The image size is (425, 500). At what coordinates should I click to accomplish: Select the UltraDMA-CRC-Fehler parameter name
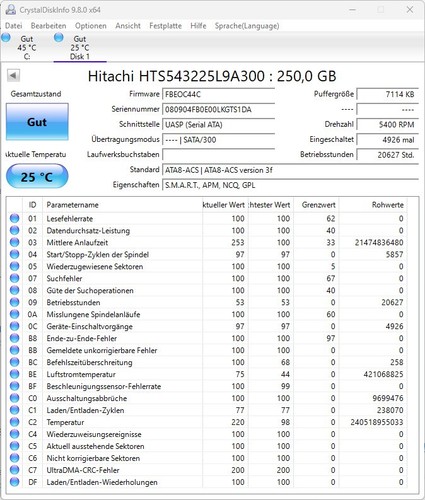pyautogui.click(x=83, y=470)
